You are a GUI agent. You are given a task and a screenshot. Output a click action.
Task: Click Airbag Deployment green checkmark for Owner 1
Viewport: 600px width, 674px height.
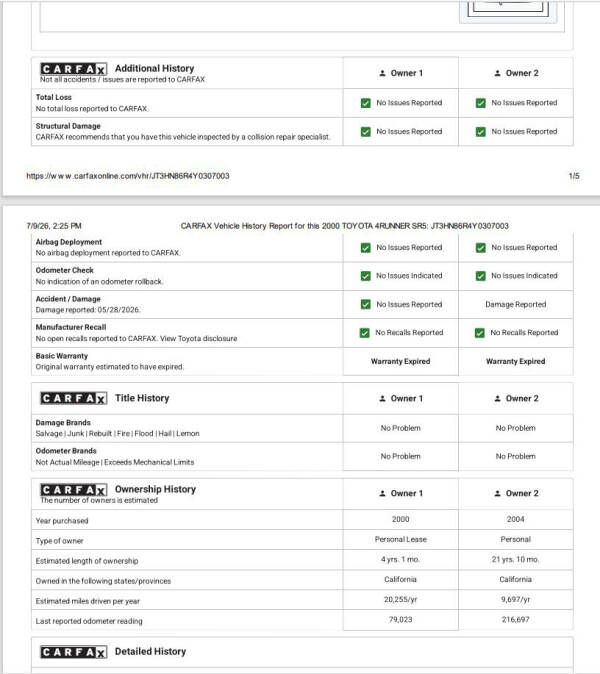(x=366, y=248)
